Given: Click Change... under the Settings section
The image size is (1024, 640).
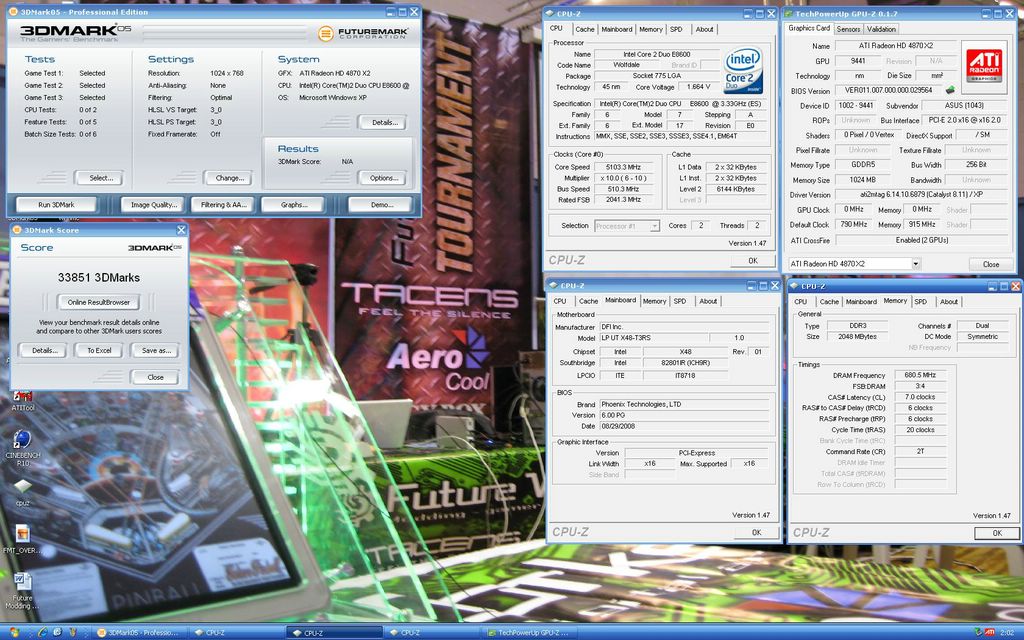Looking at the screenshot, I should 229,178.
